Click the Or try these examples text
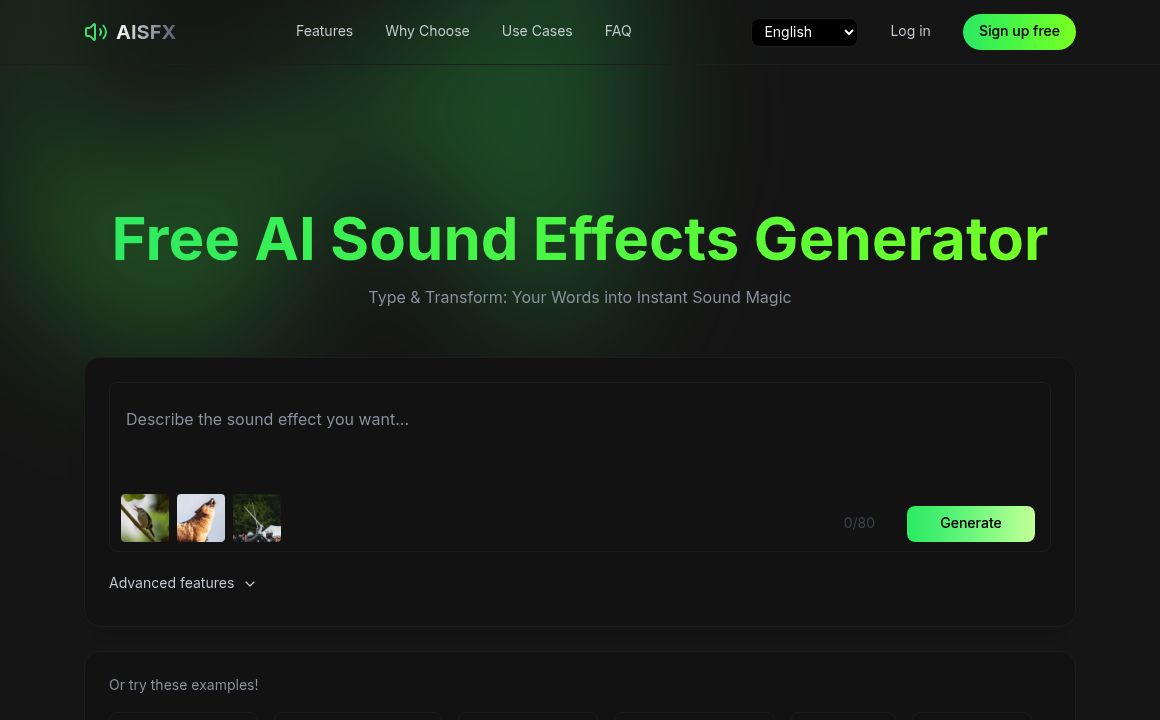Viewport: 1160px width, 720px height. [183, 685]
